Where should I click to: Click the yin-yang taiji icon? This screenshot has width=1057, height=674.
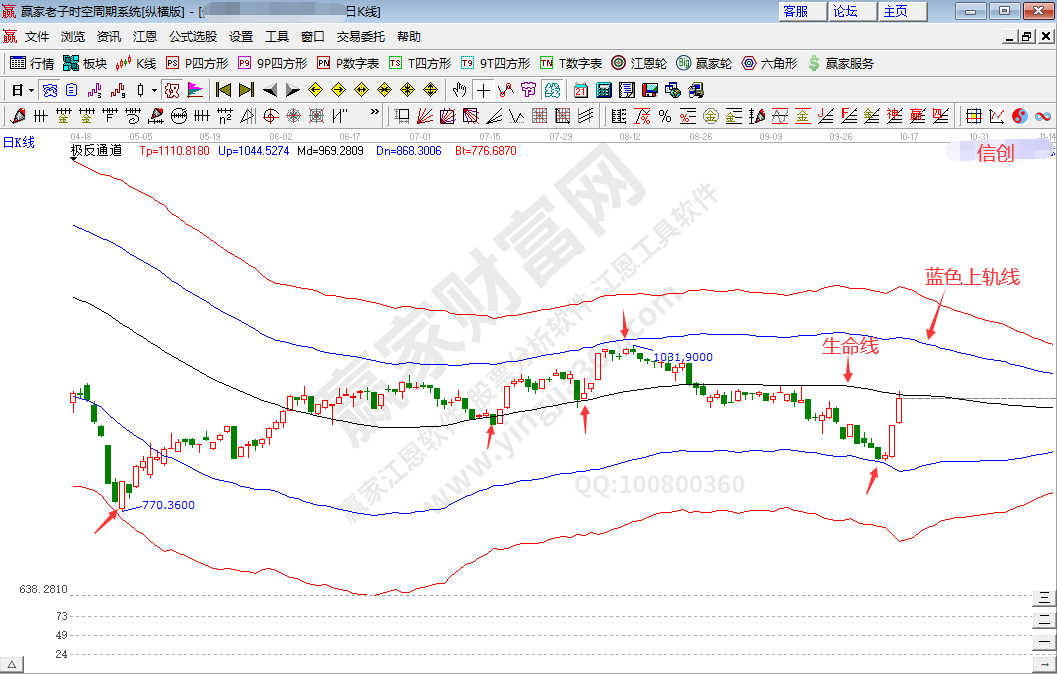pos(1020,116)
